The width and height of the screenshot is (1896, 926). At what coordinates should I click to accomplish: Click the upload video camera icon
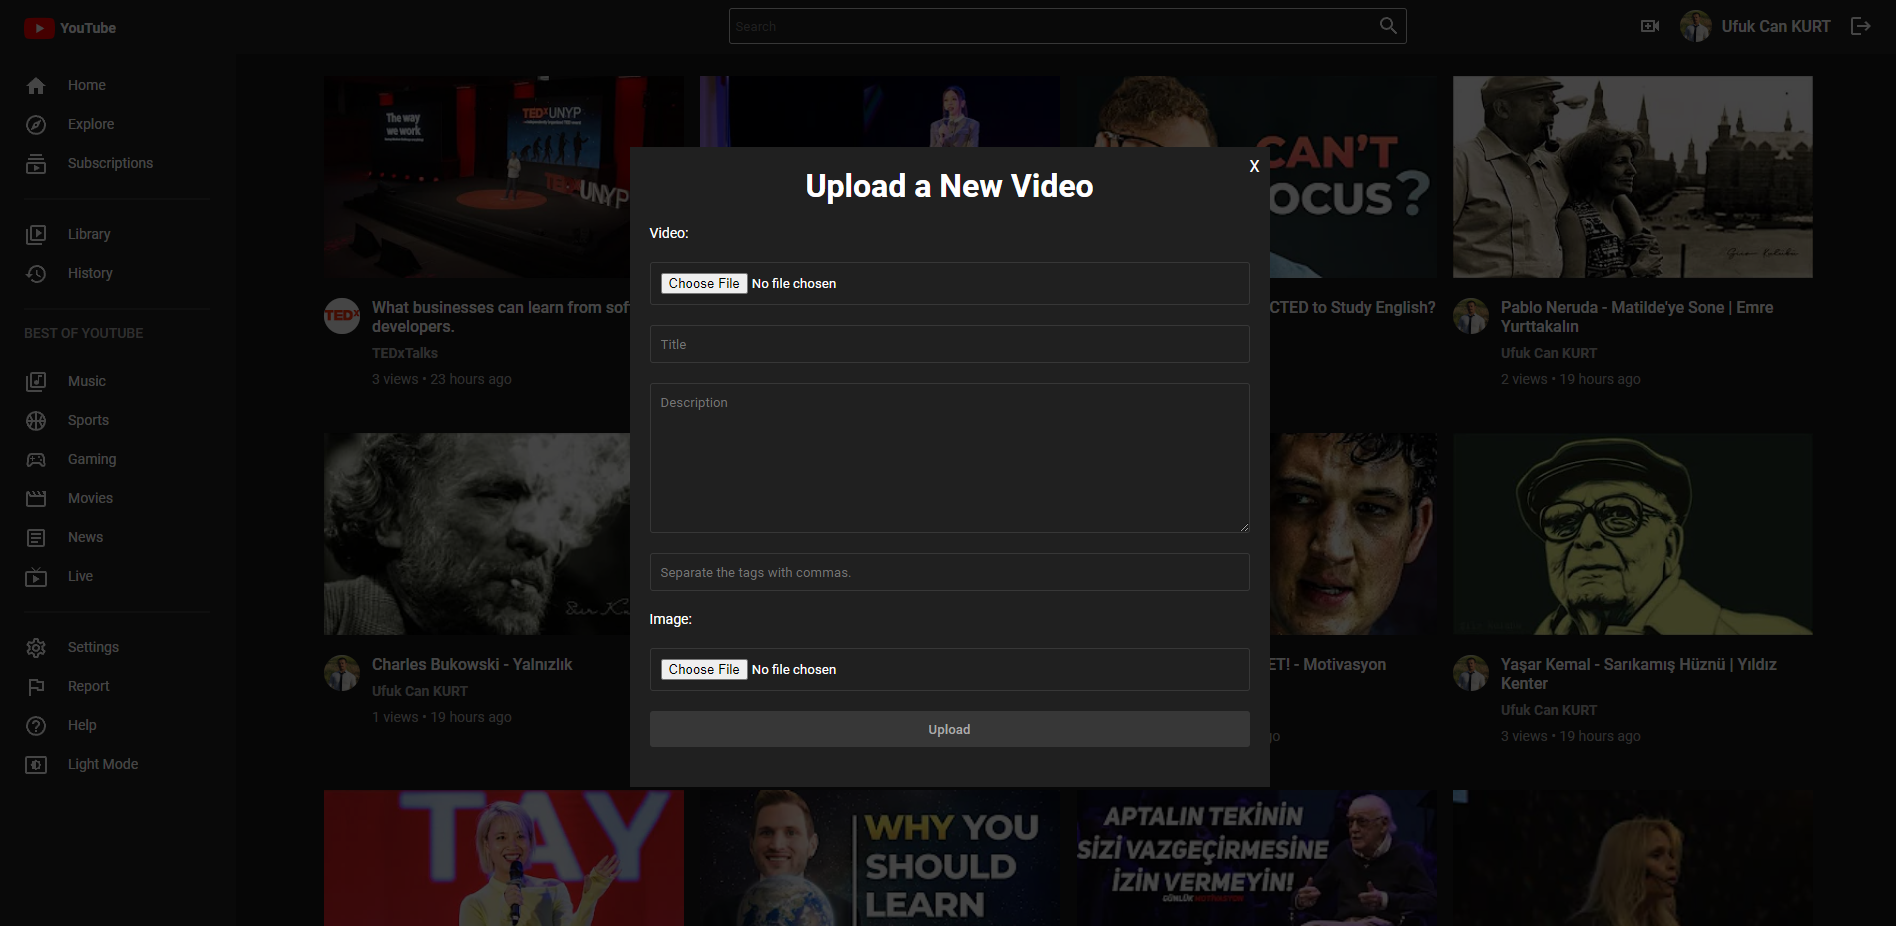pos(1650,26)
